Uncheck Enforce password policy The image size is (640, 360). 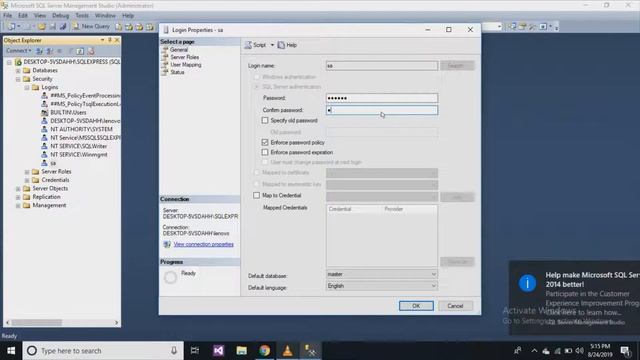(x=265, y=142)
